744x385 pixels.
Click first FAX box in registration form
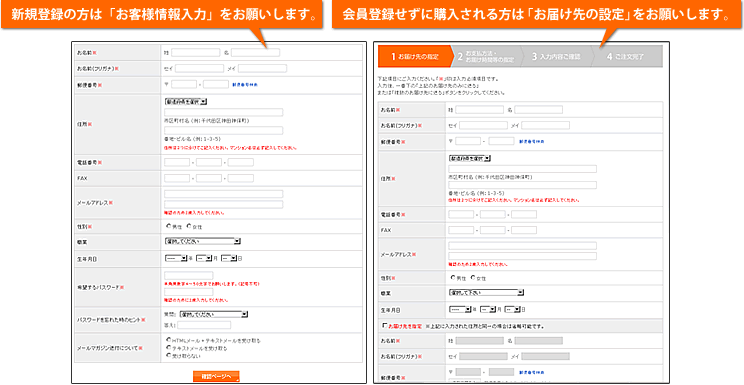pyautogui.click(x=177, y=178)
